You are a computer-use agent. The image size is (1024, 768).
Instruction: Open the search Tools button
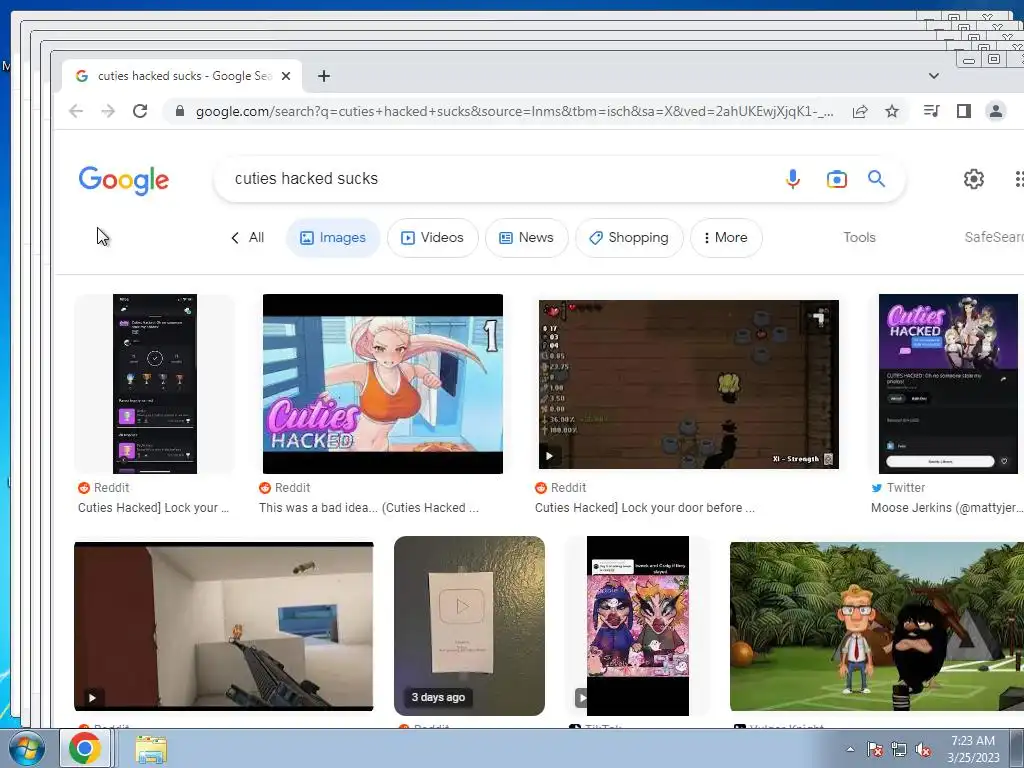(859, 238)
